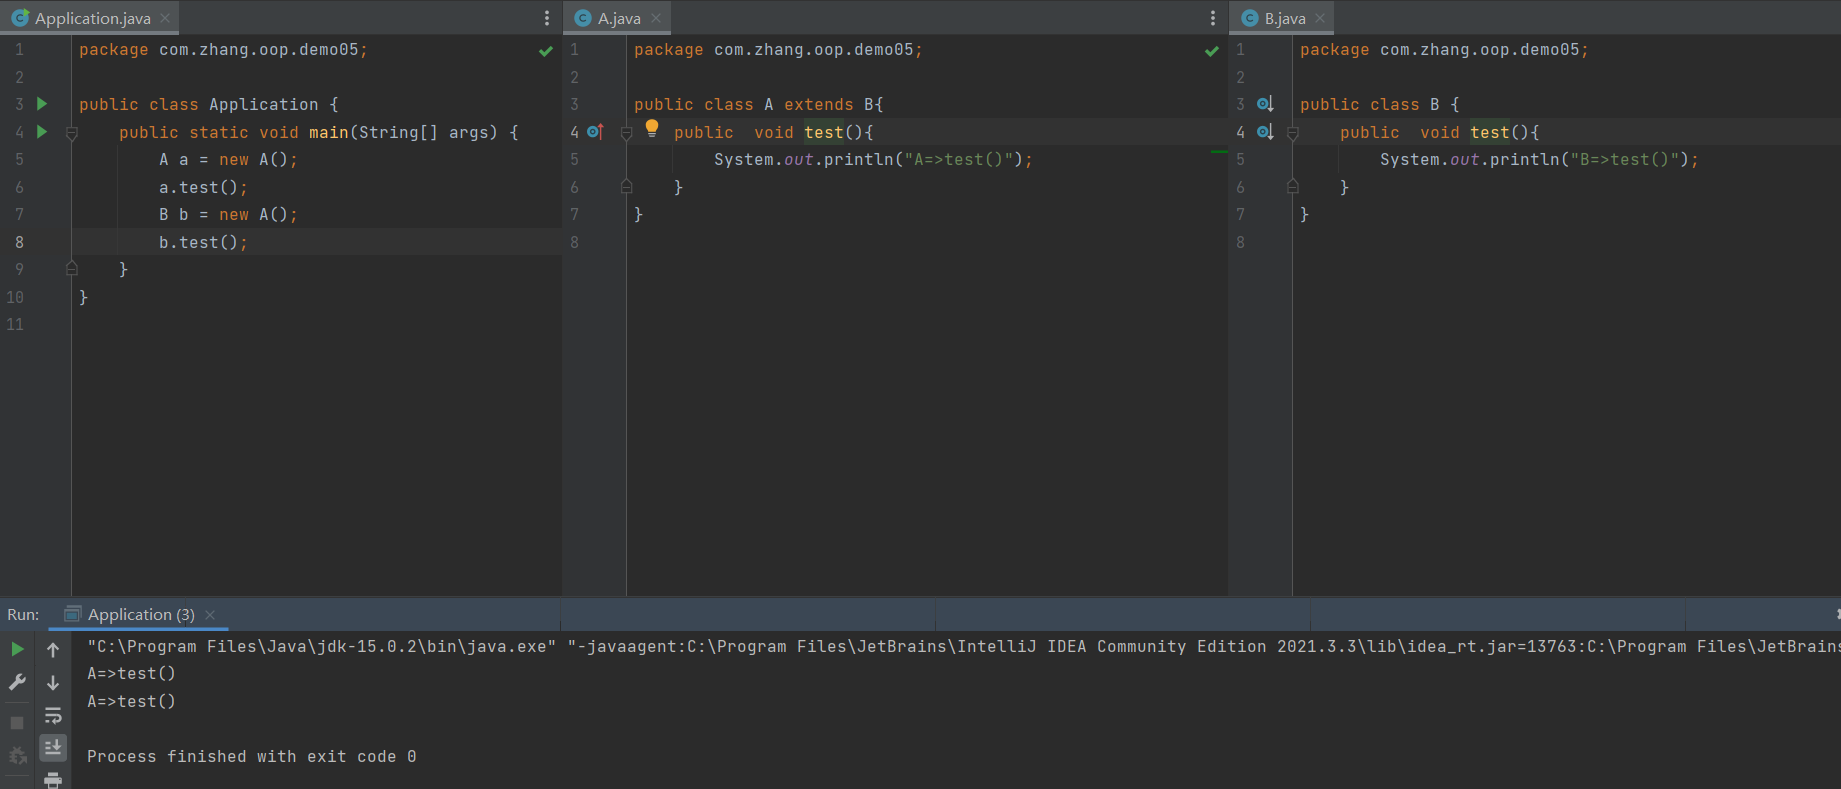Click 'public class Application {' declaration
Image resolution: width=1841 pixels, height=789 pixels.
point(209,105)
